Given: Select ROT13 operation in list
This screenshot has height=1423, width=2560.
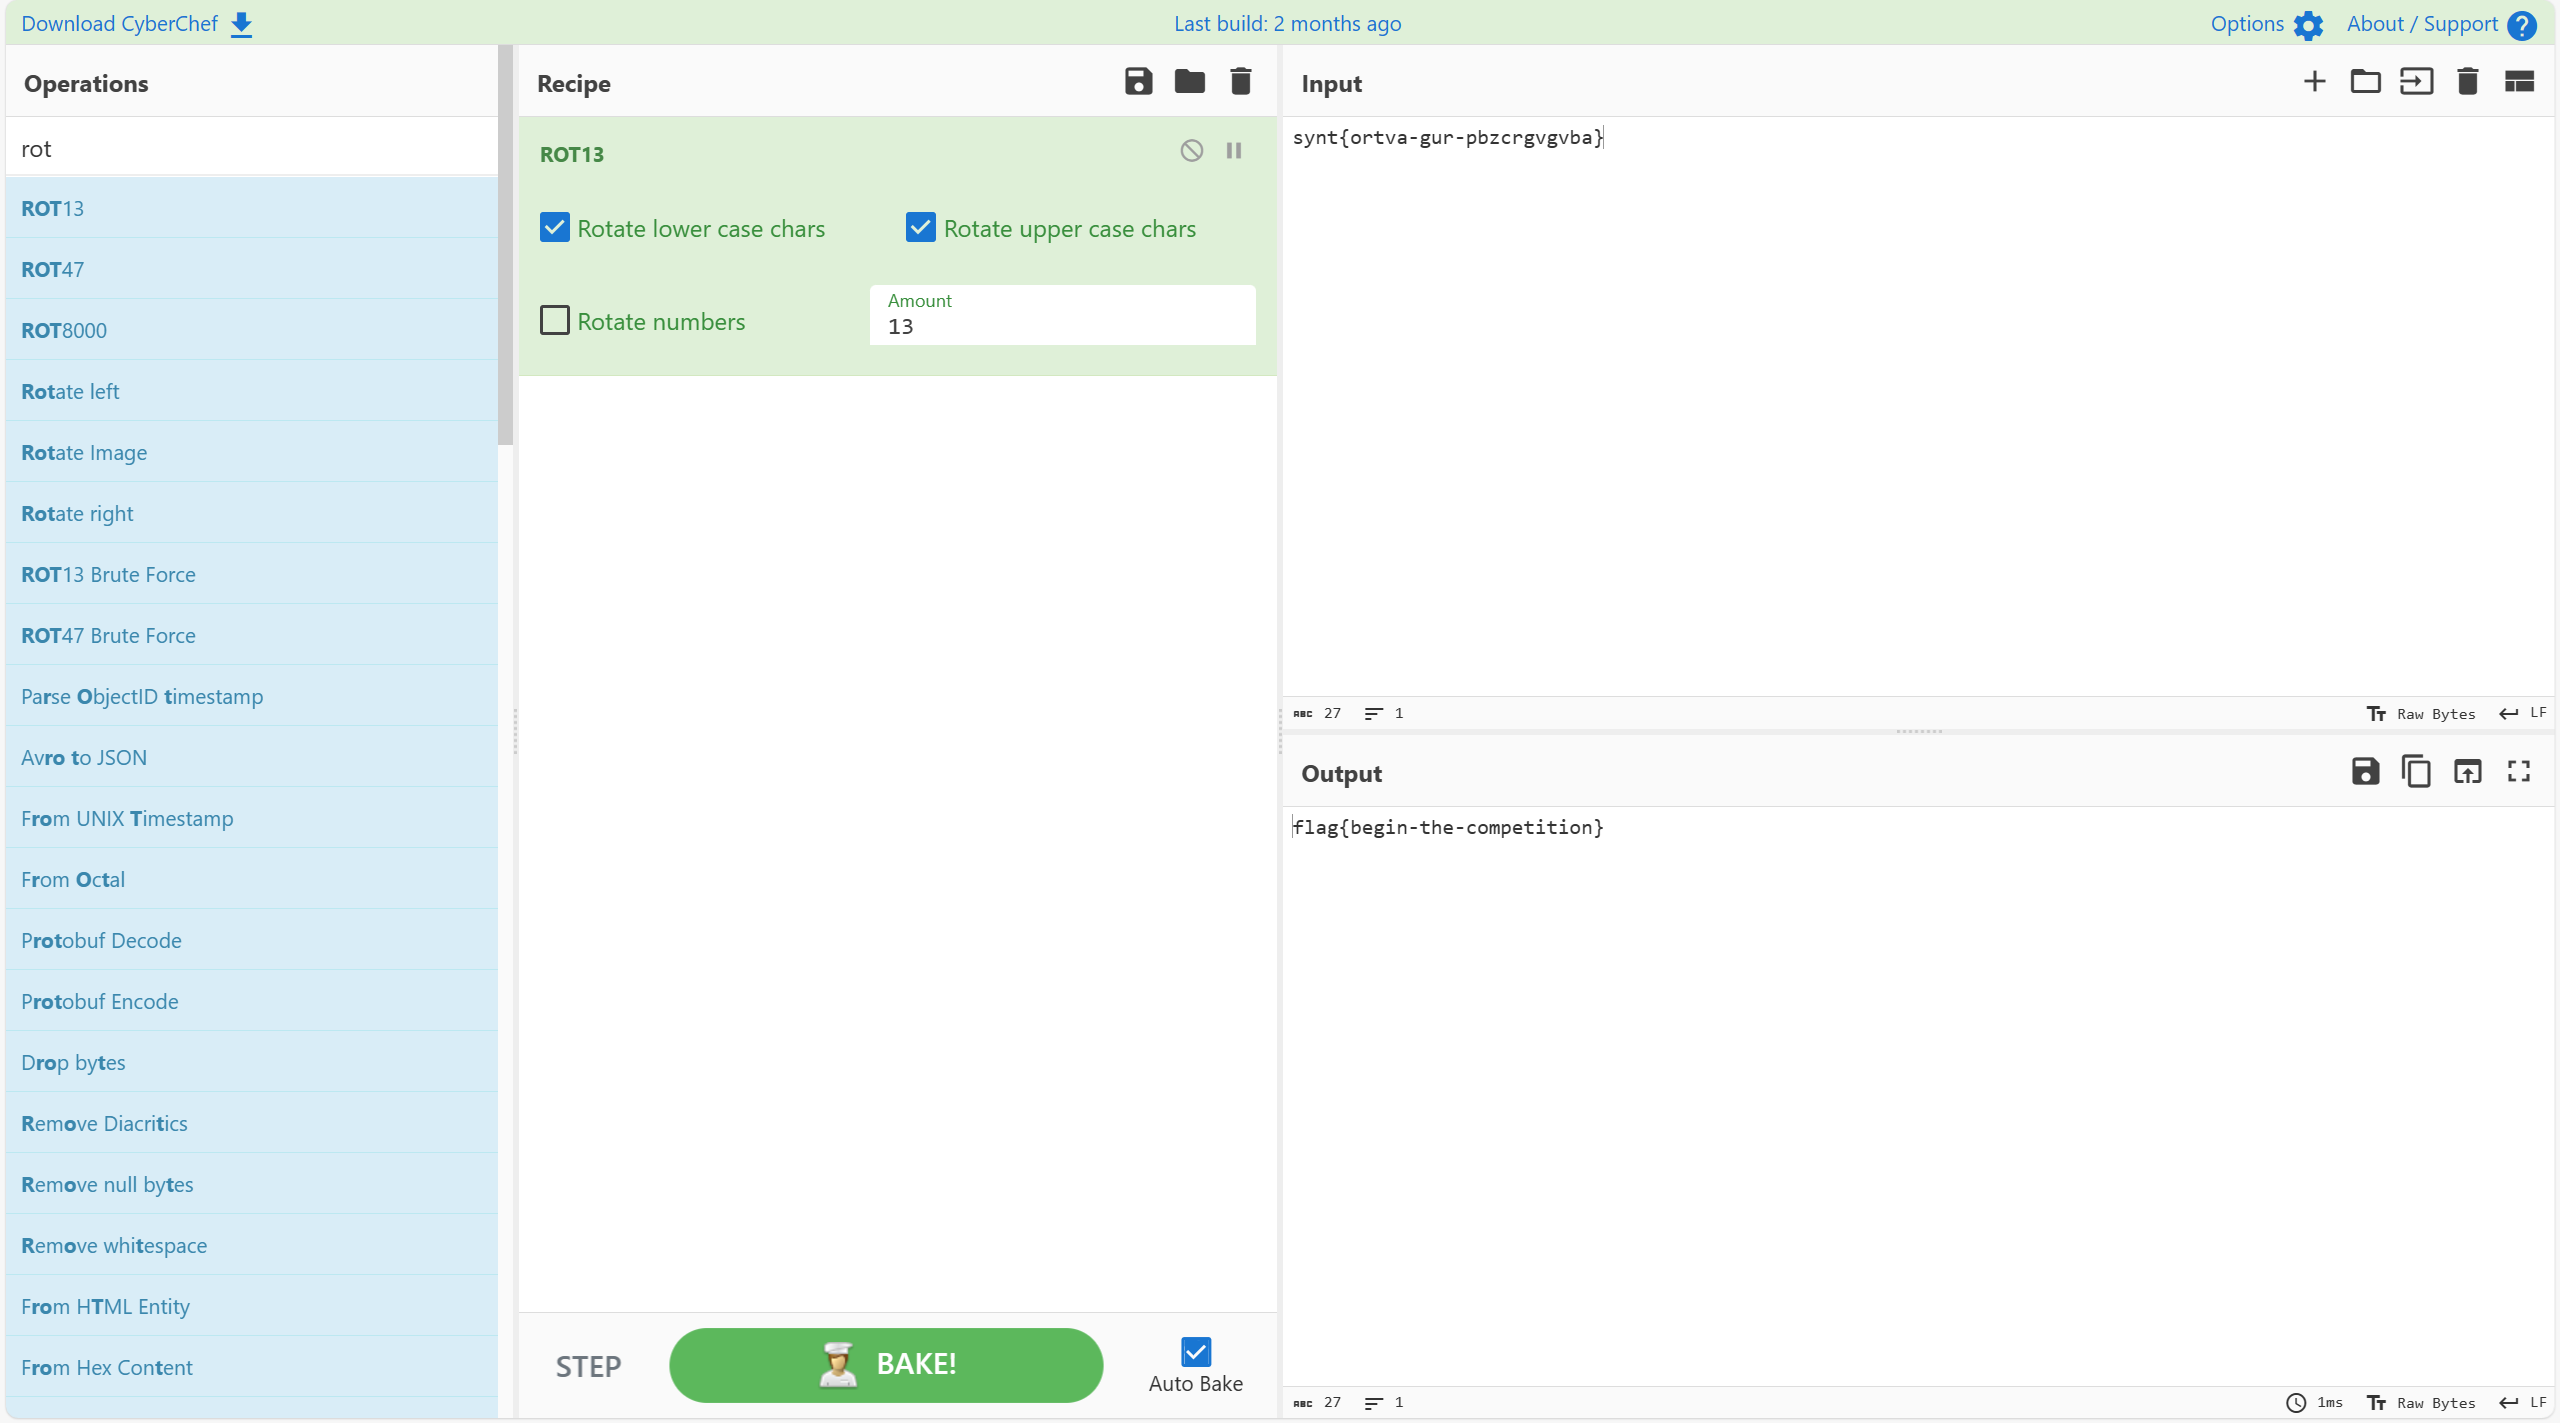Looking at the screenshot, I should pyautogui.click(x=251, y=209).
